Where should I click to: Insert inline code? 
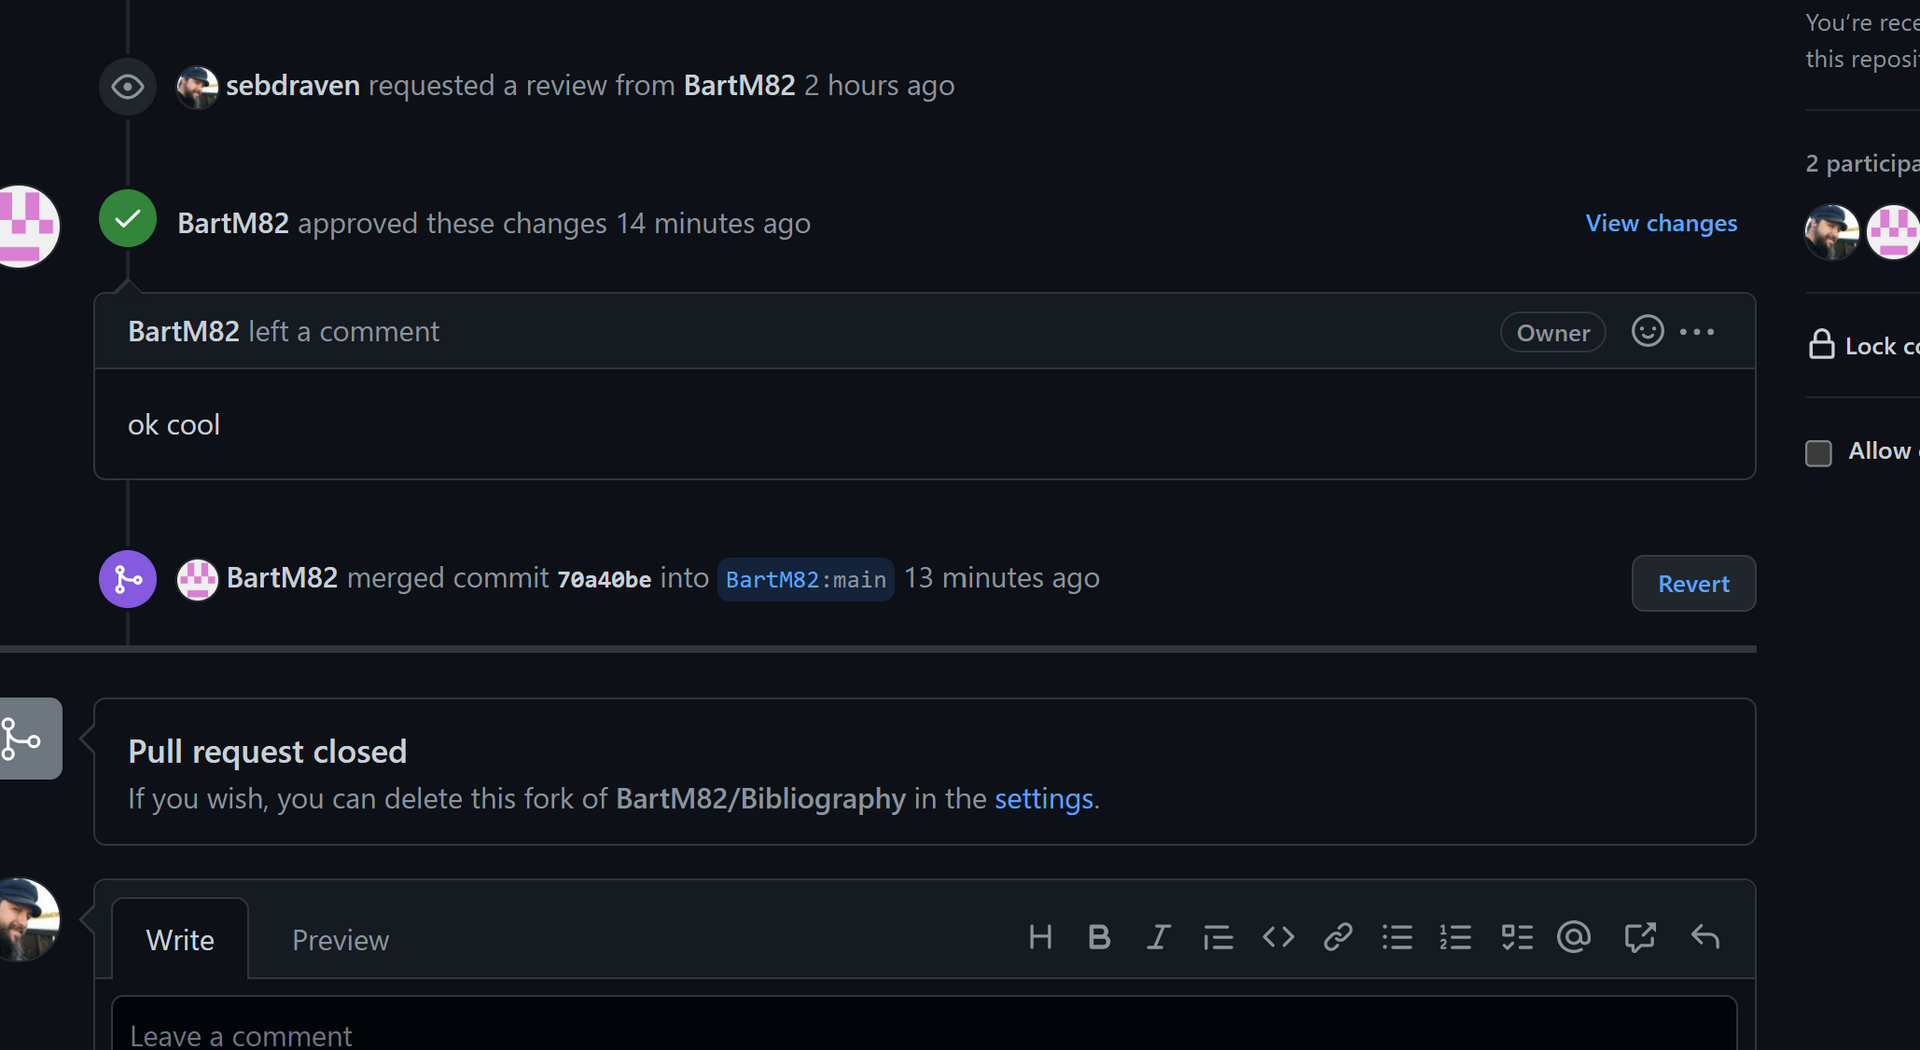pyautogui.click(x=1277, y=938)
